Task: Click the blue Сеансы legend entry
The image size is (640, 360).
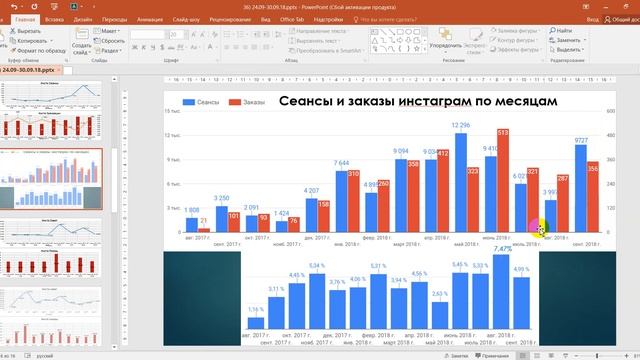Action: coord(201,102)
